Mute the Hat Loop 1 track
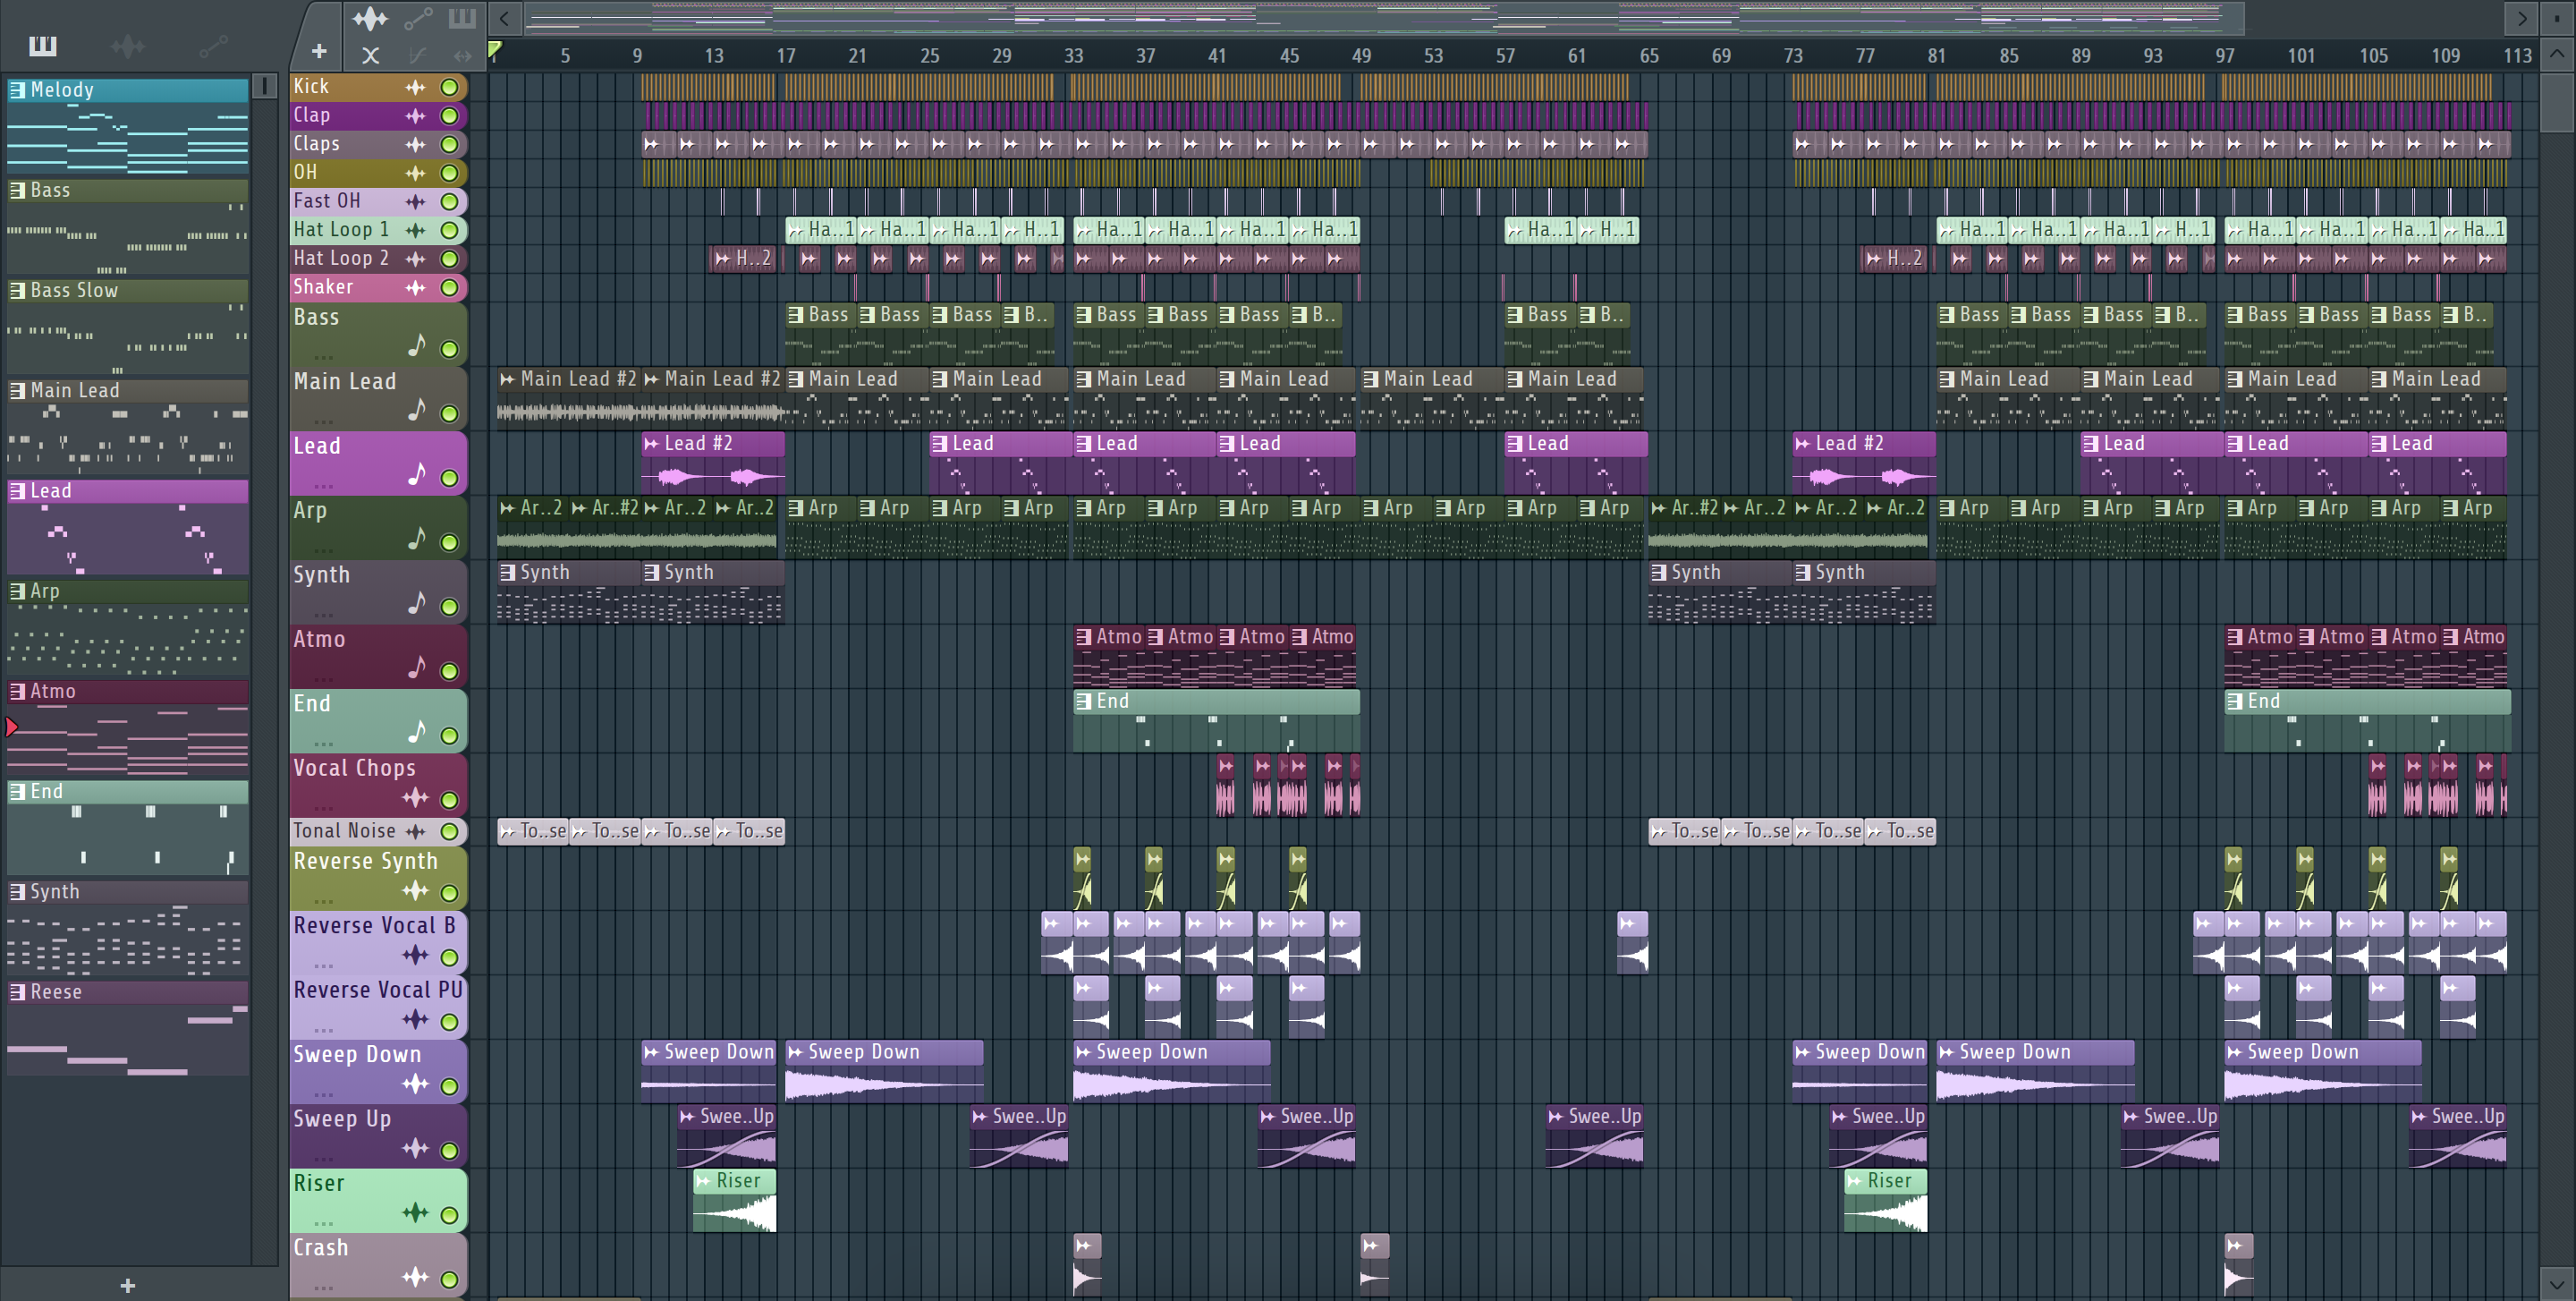 450,230
